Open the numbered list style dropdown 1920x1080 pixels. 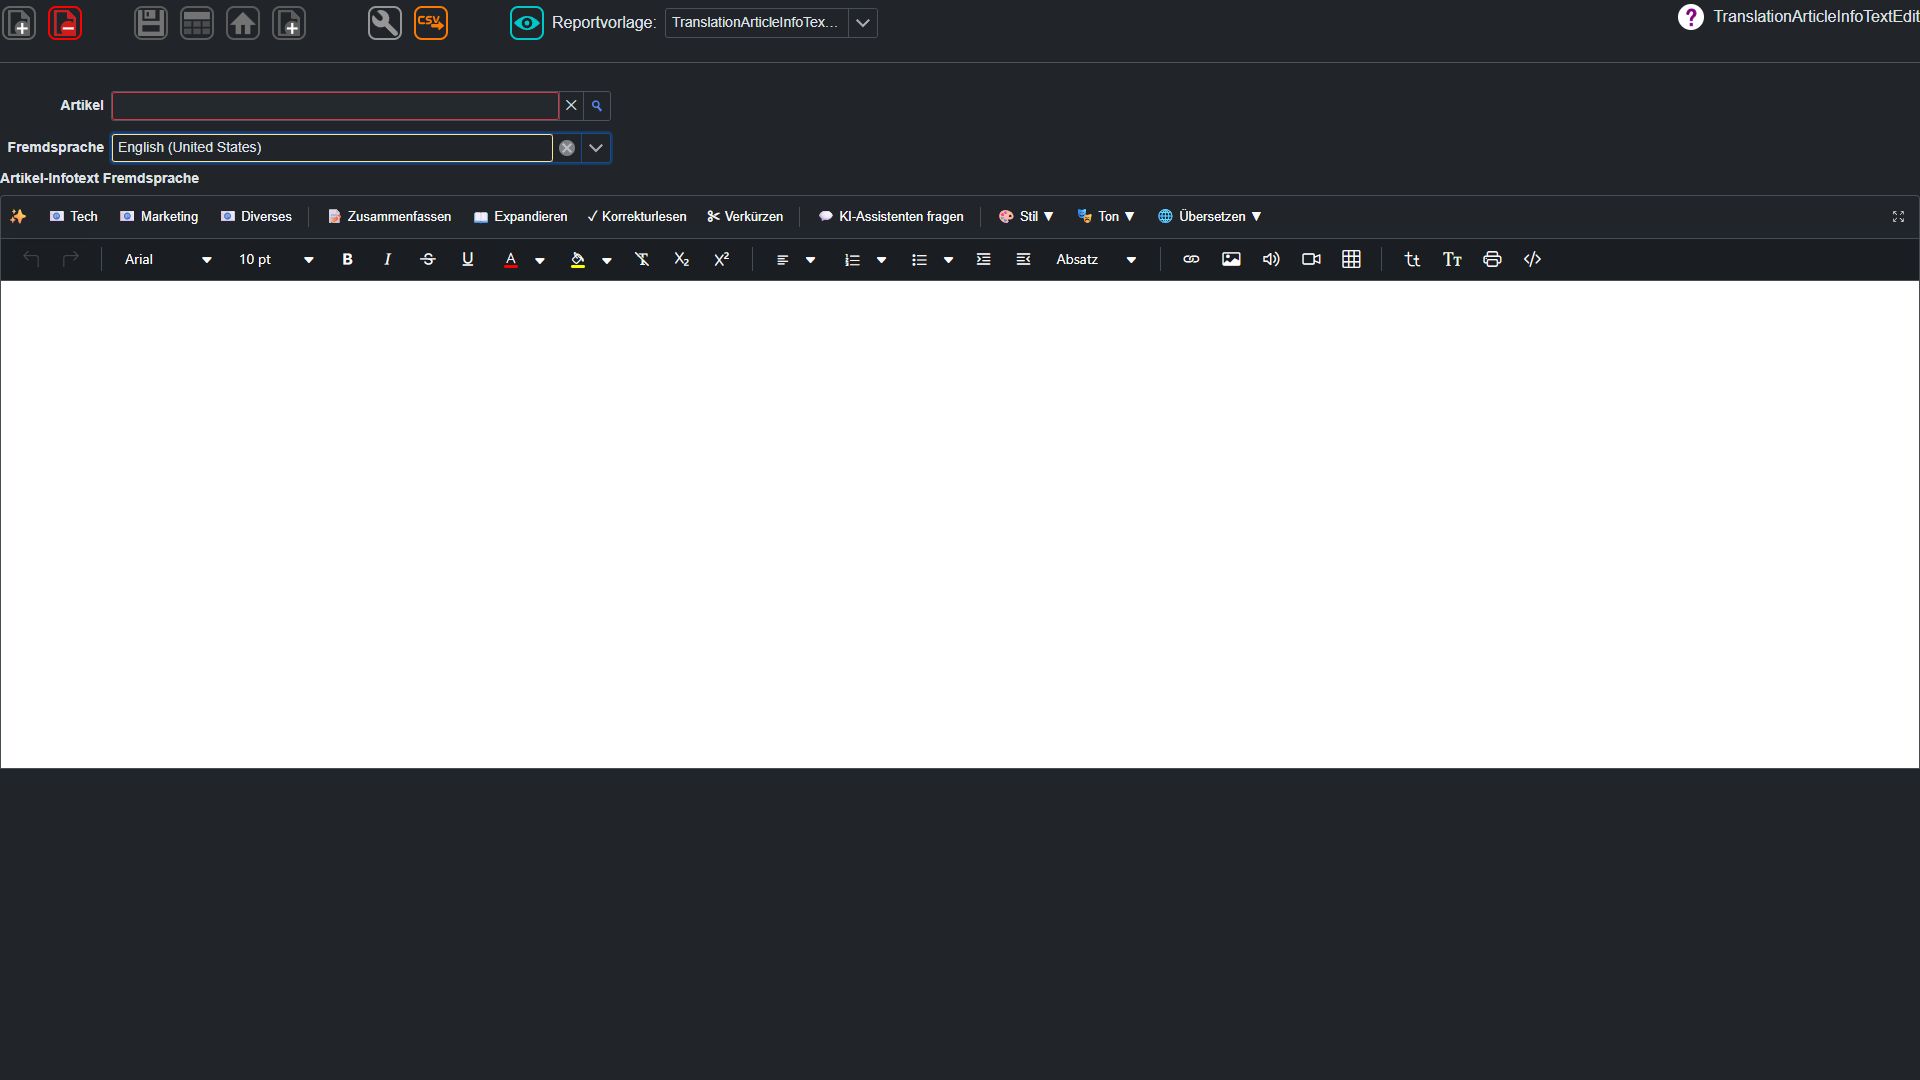tap(881, 260)
